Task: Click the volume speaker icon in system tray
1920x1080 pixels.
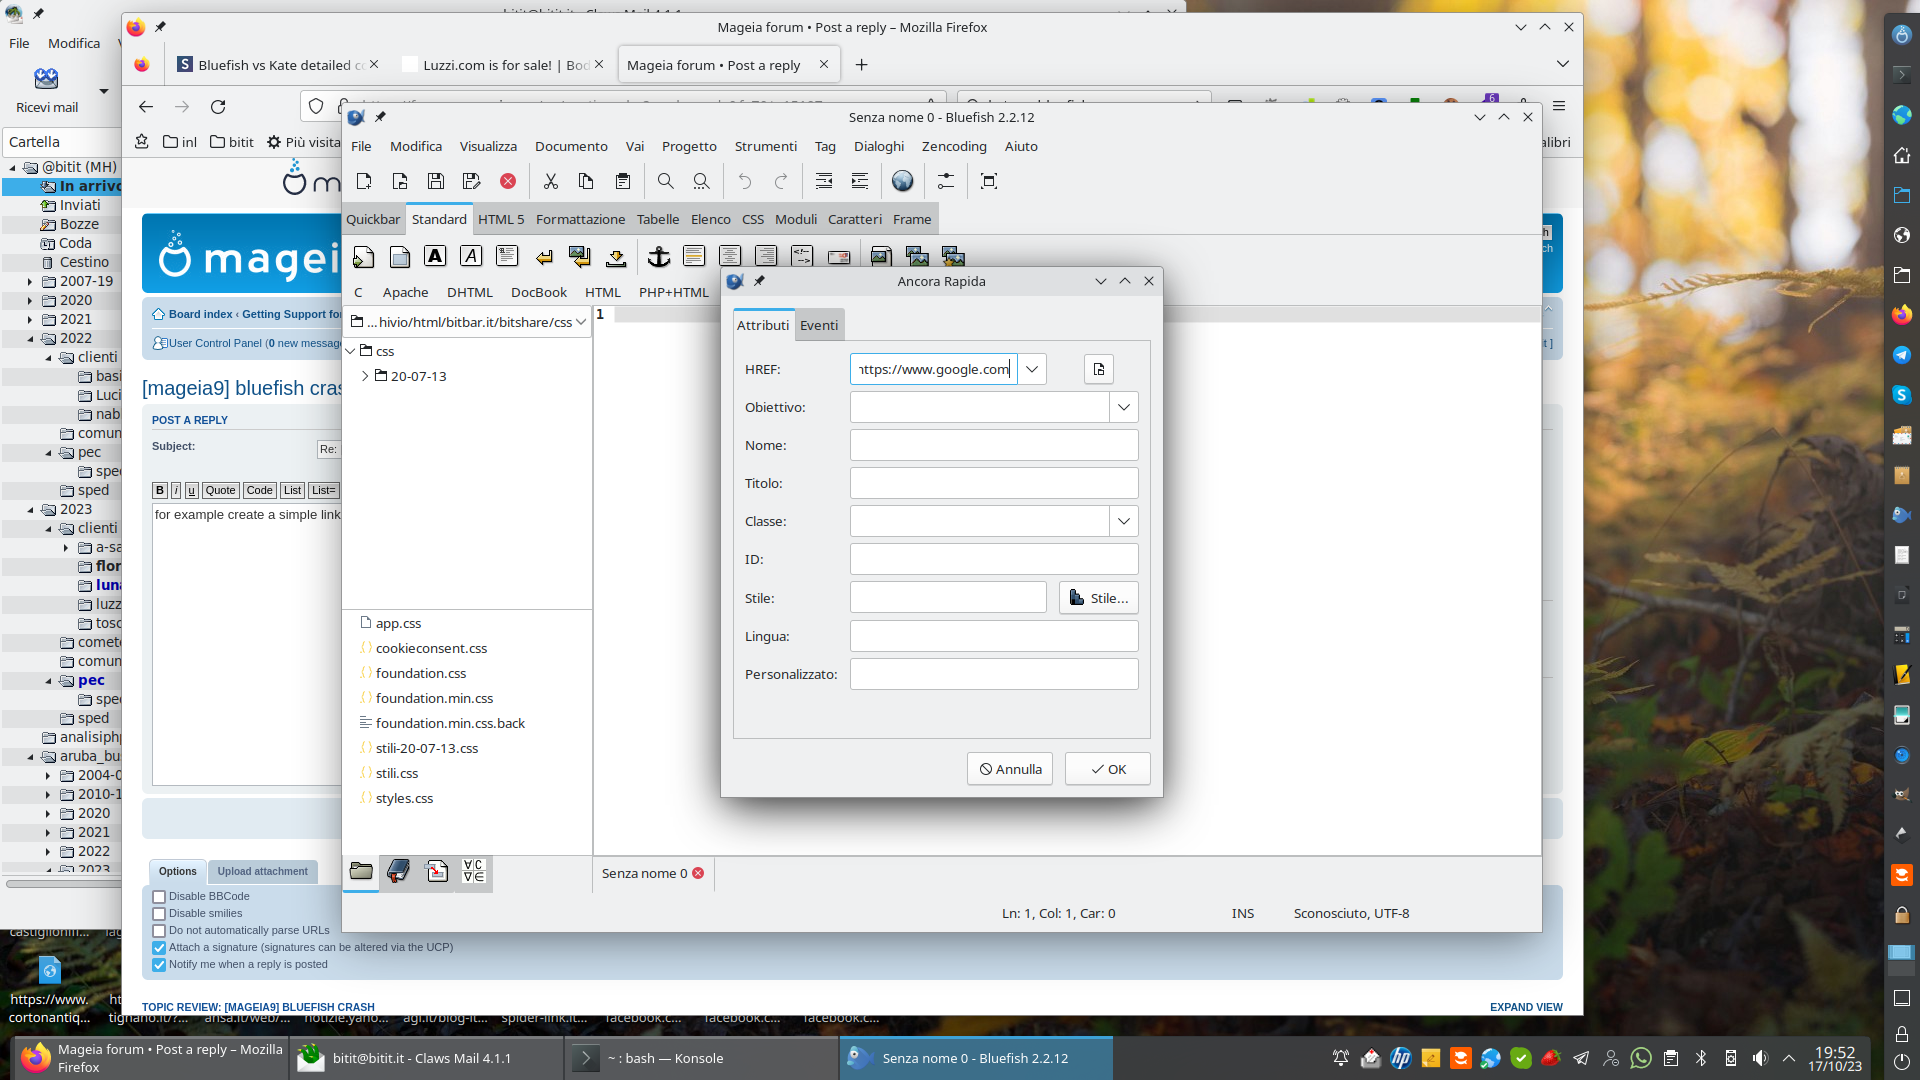Action: [x=1760, y=1058]
